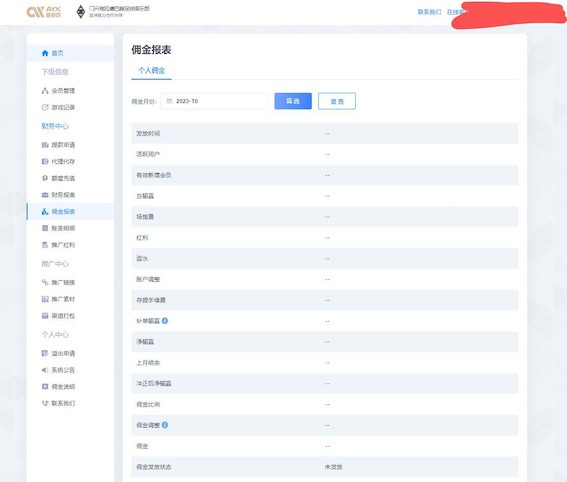The width and height of the screenshot is (567, 482).
Task: Expand the 财务中心 sidebar section
Action: pyautogui.click(x=55, y=126)
